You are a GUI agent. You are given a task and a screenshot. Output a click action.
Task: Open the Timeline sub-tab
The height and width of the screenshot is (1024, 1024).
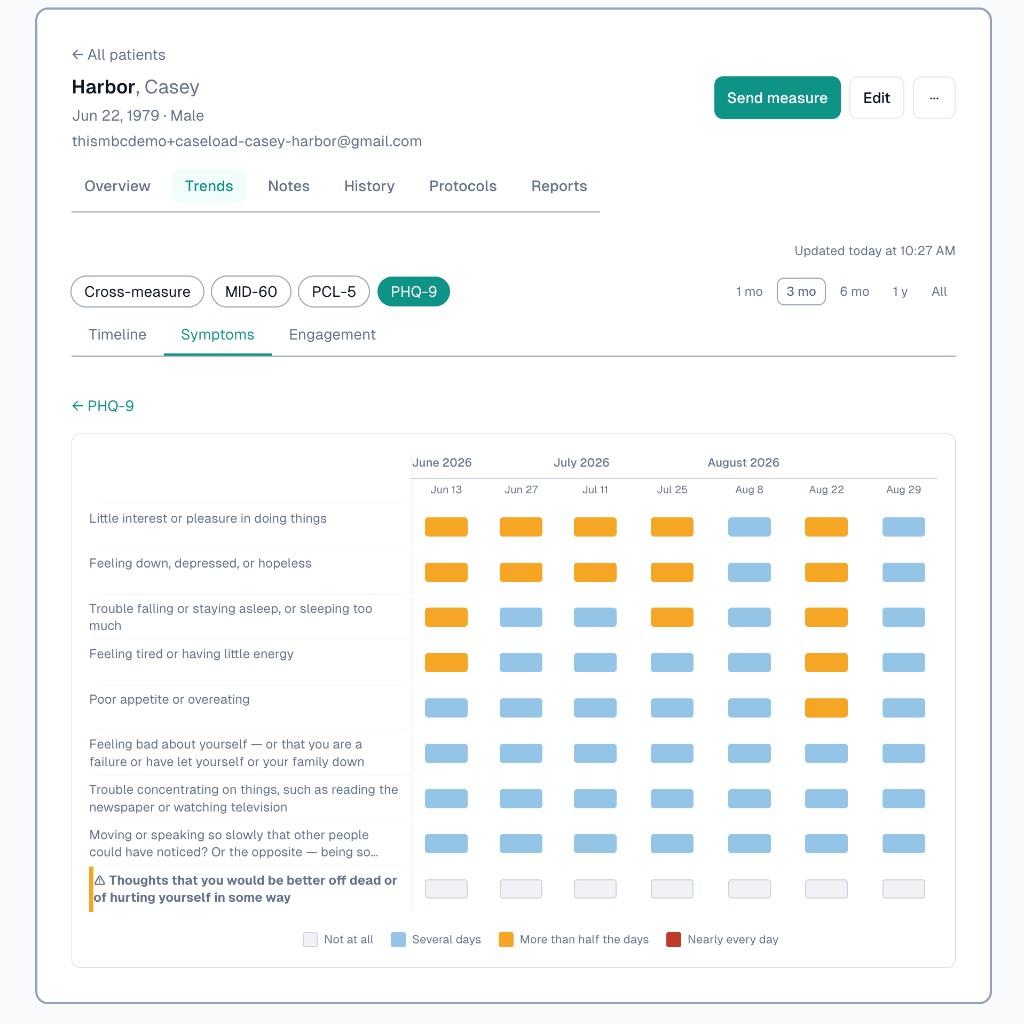tap(118, 334)
